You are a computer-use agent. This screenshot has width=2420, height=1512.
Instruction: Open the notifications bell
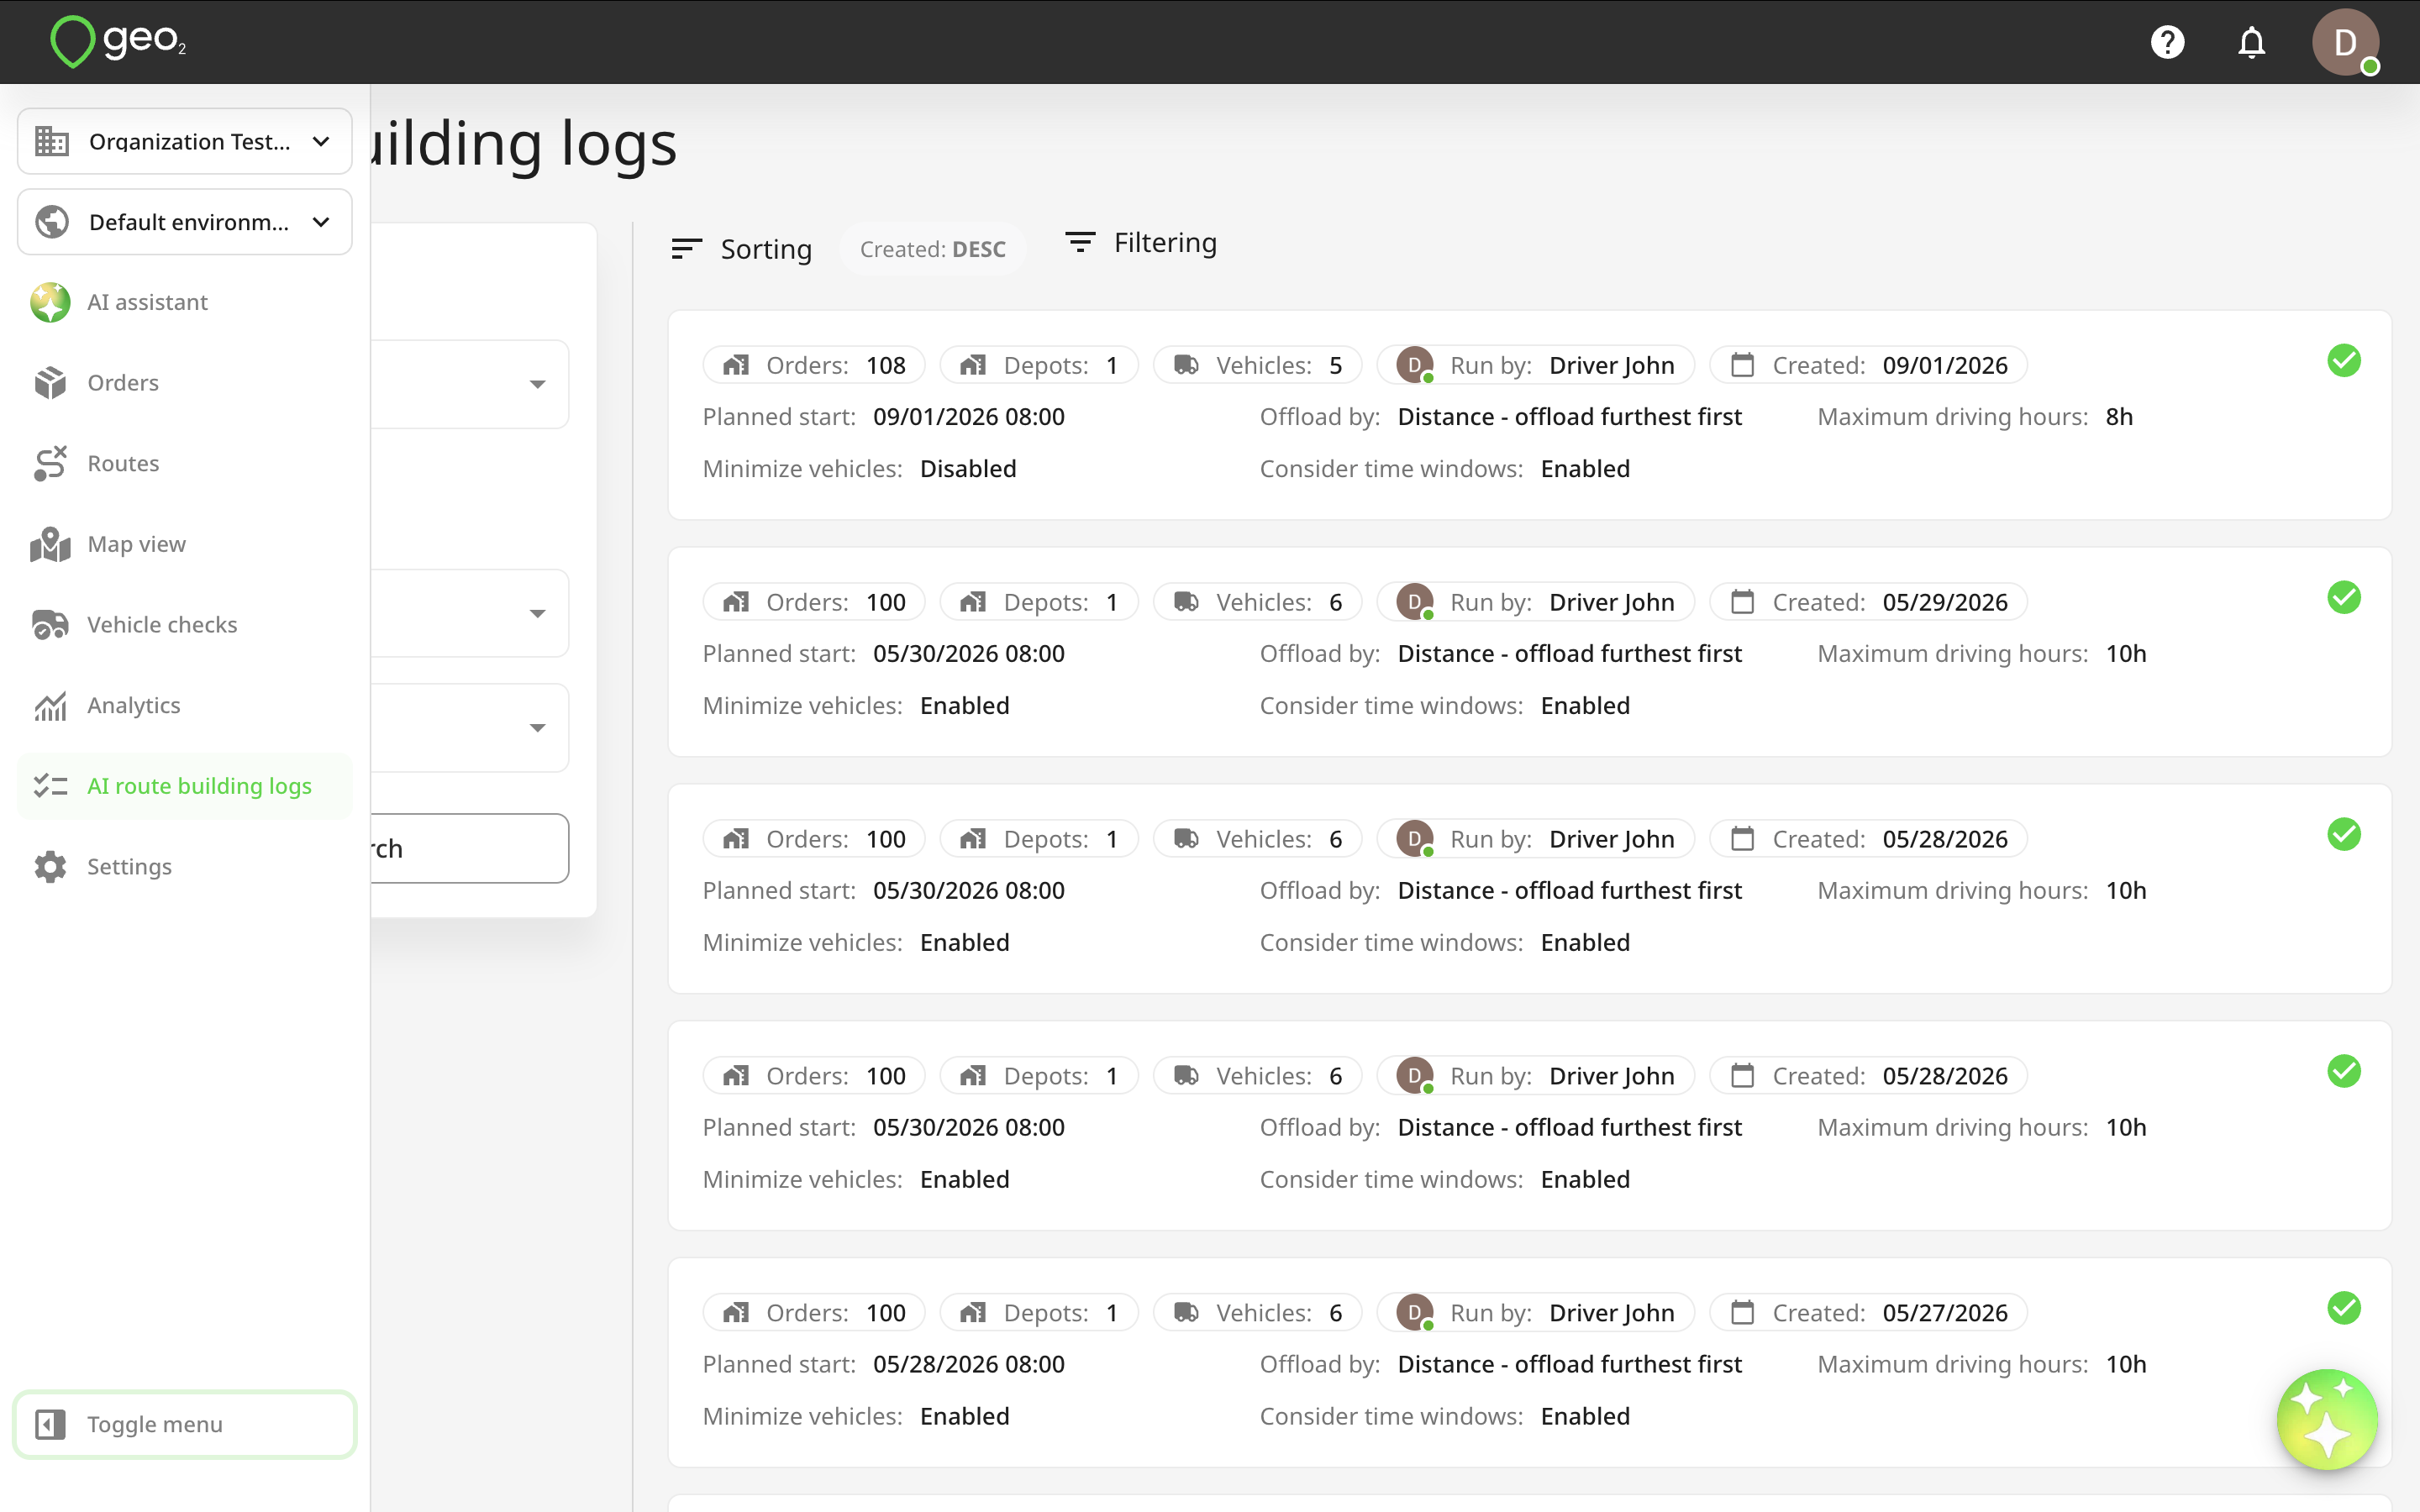2251,42
